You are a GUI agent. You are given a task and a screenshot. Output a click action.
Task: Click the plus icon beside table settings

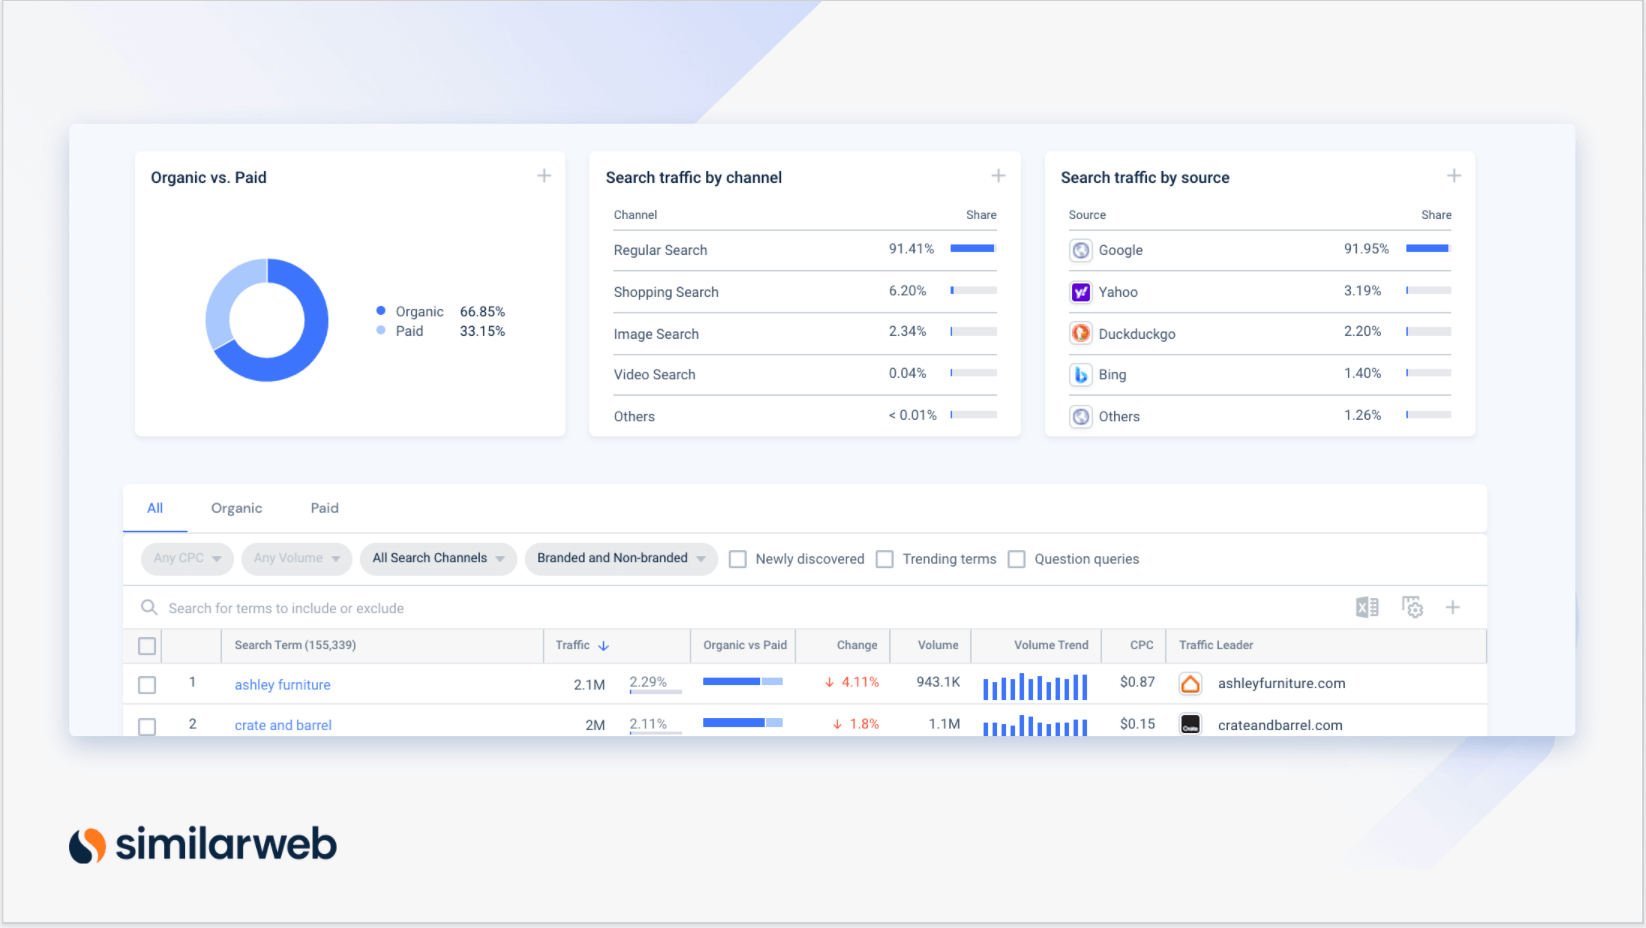[1453, 607]
